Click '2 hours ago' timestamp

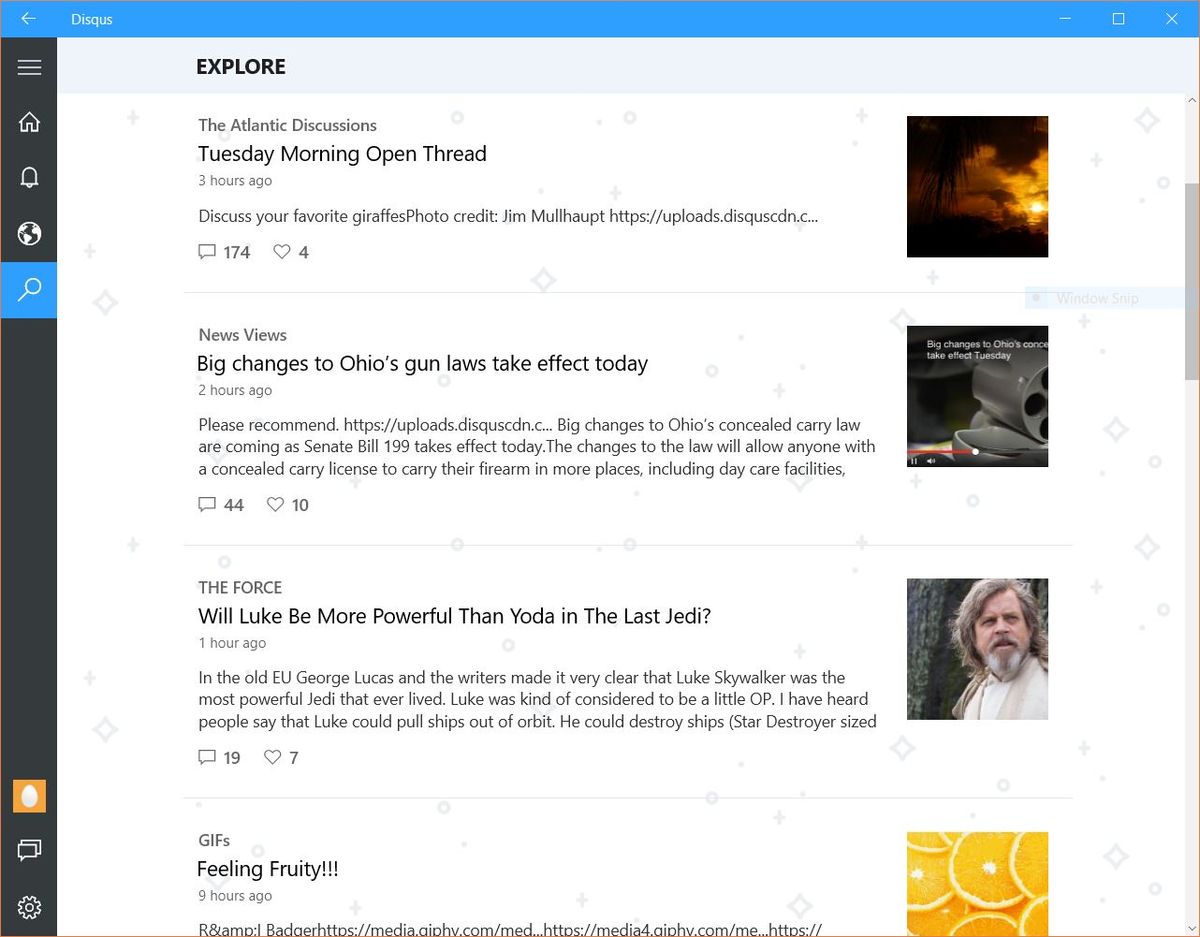click(235, 390)
